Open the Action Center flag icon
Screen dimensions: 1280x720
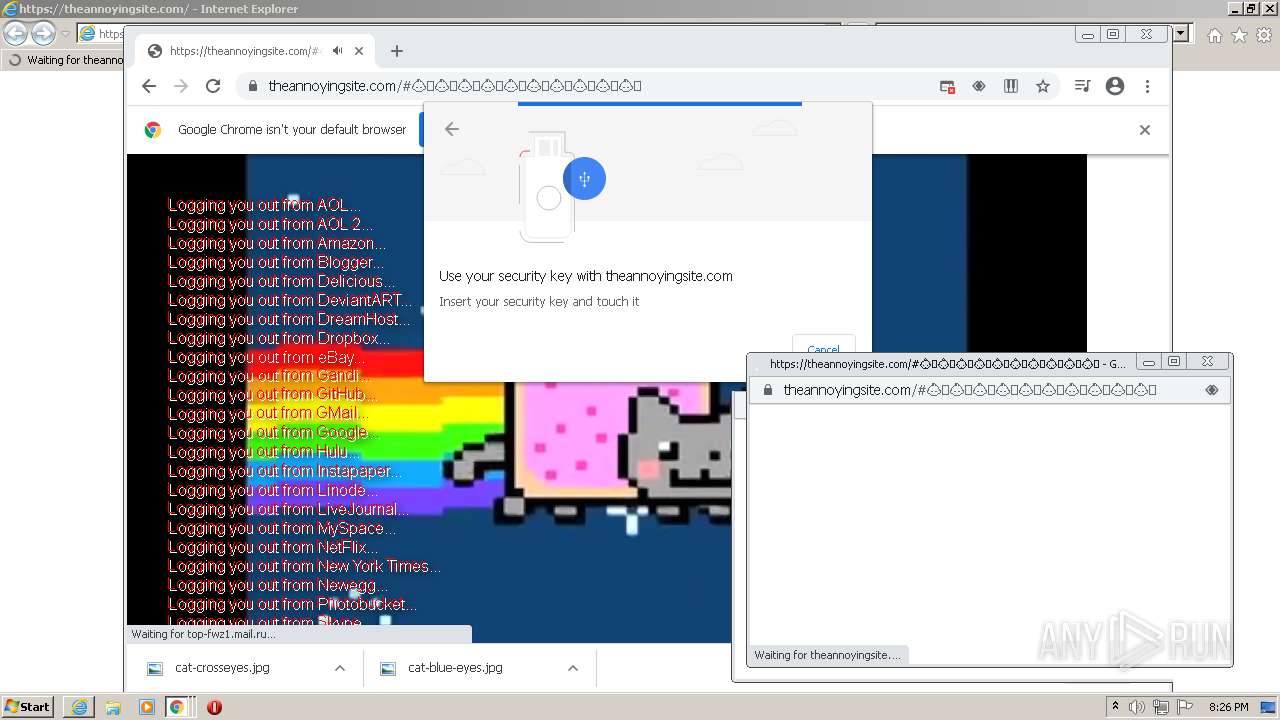click(x=1185, y=707)
